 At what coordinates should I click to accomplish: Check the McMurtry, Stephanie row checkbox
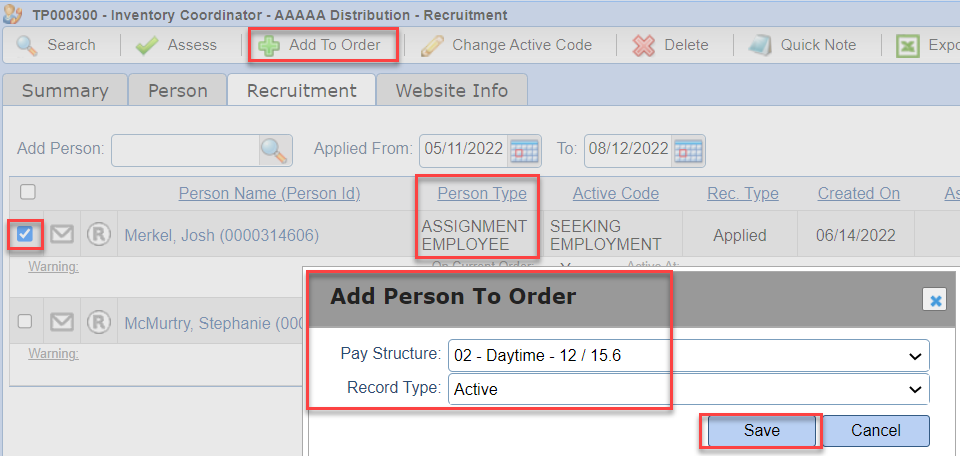click(x=24, y=321)
